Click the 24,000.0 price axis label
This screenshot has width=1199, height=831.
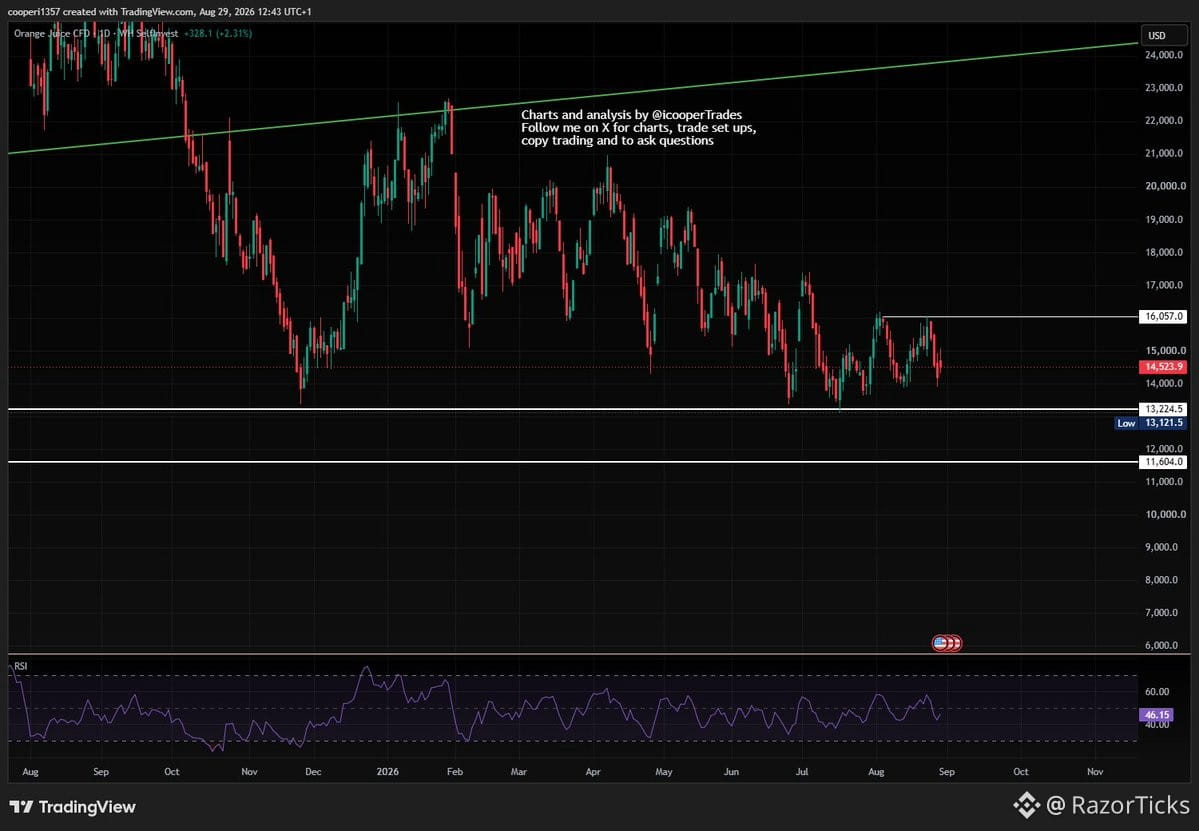pyautogui.click(x=1165, y=55)
